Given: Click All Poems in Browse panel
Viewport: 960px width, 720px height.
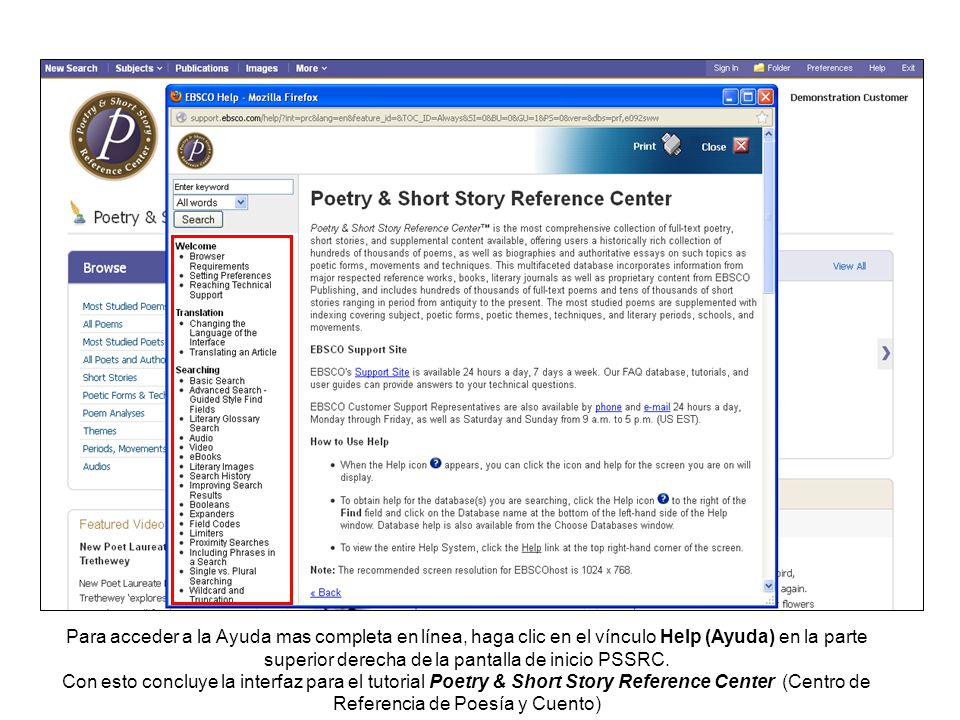Looking at the screenshot, I should pyautogui.click(x=102, y=324).
